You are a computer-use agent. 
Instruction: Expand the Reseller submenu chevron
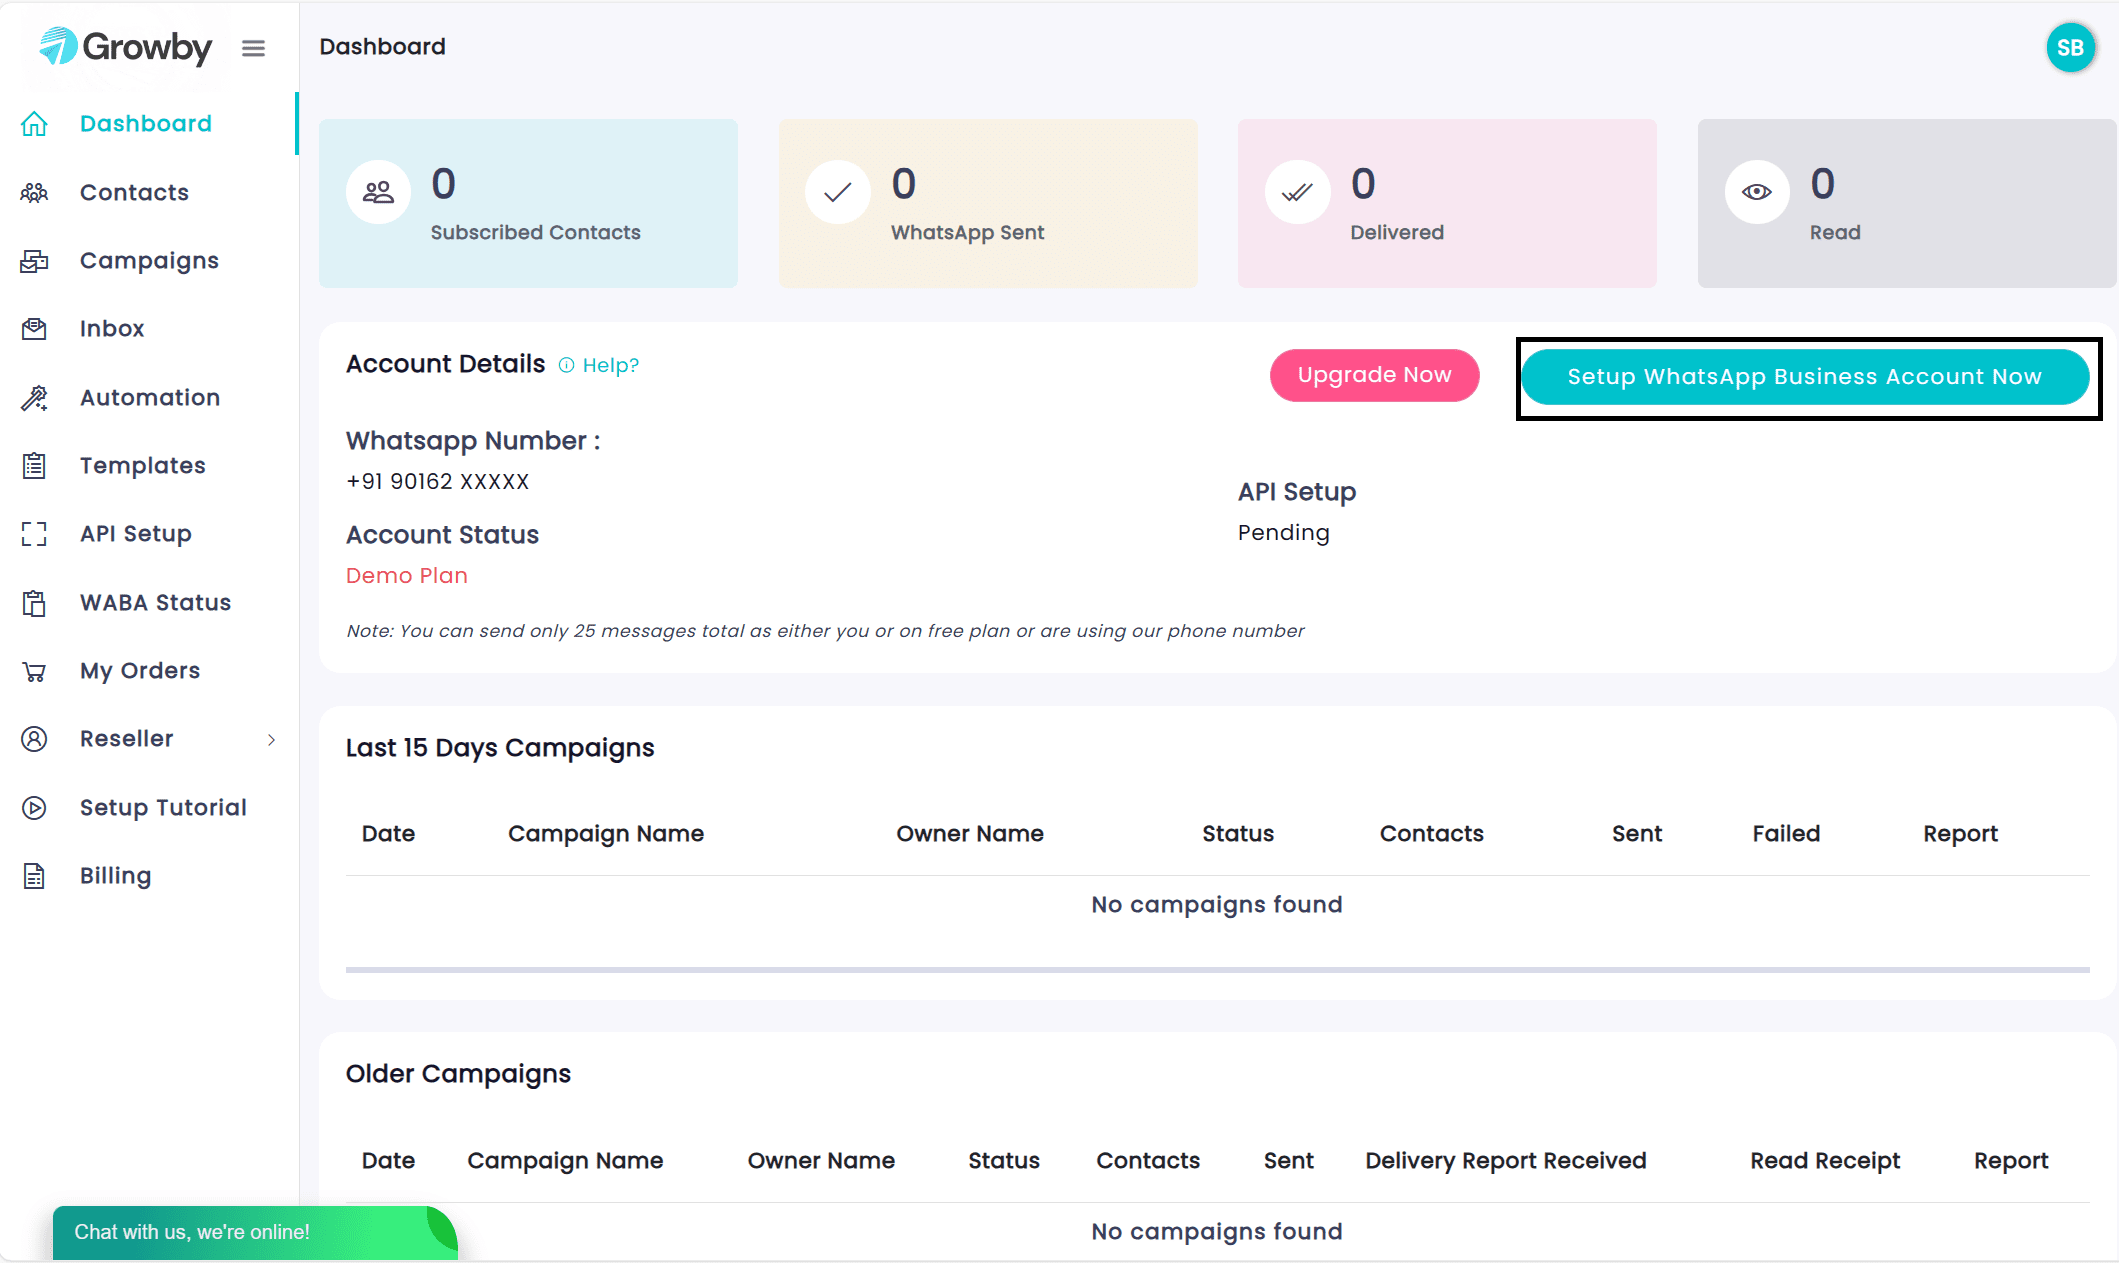tap(271, 740)
